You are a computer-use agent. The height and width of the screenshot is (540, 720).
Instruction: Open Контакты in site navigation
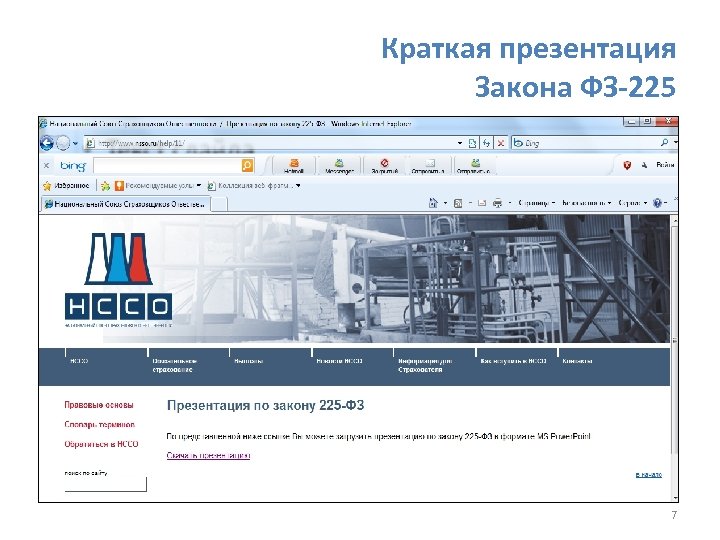(x=577, y=361)
